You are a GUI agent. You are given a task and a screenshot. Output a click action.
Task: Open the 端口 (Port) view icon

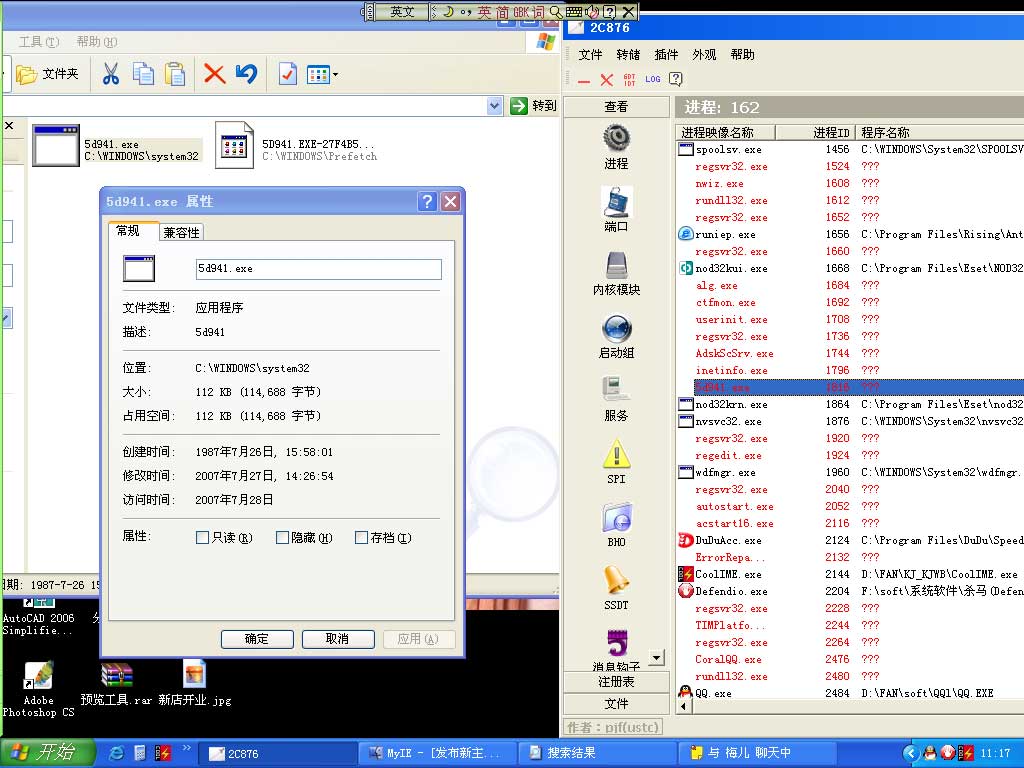coord(616,202)
